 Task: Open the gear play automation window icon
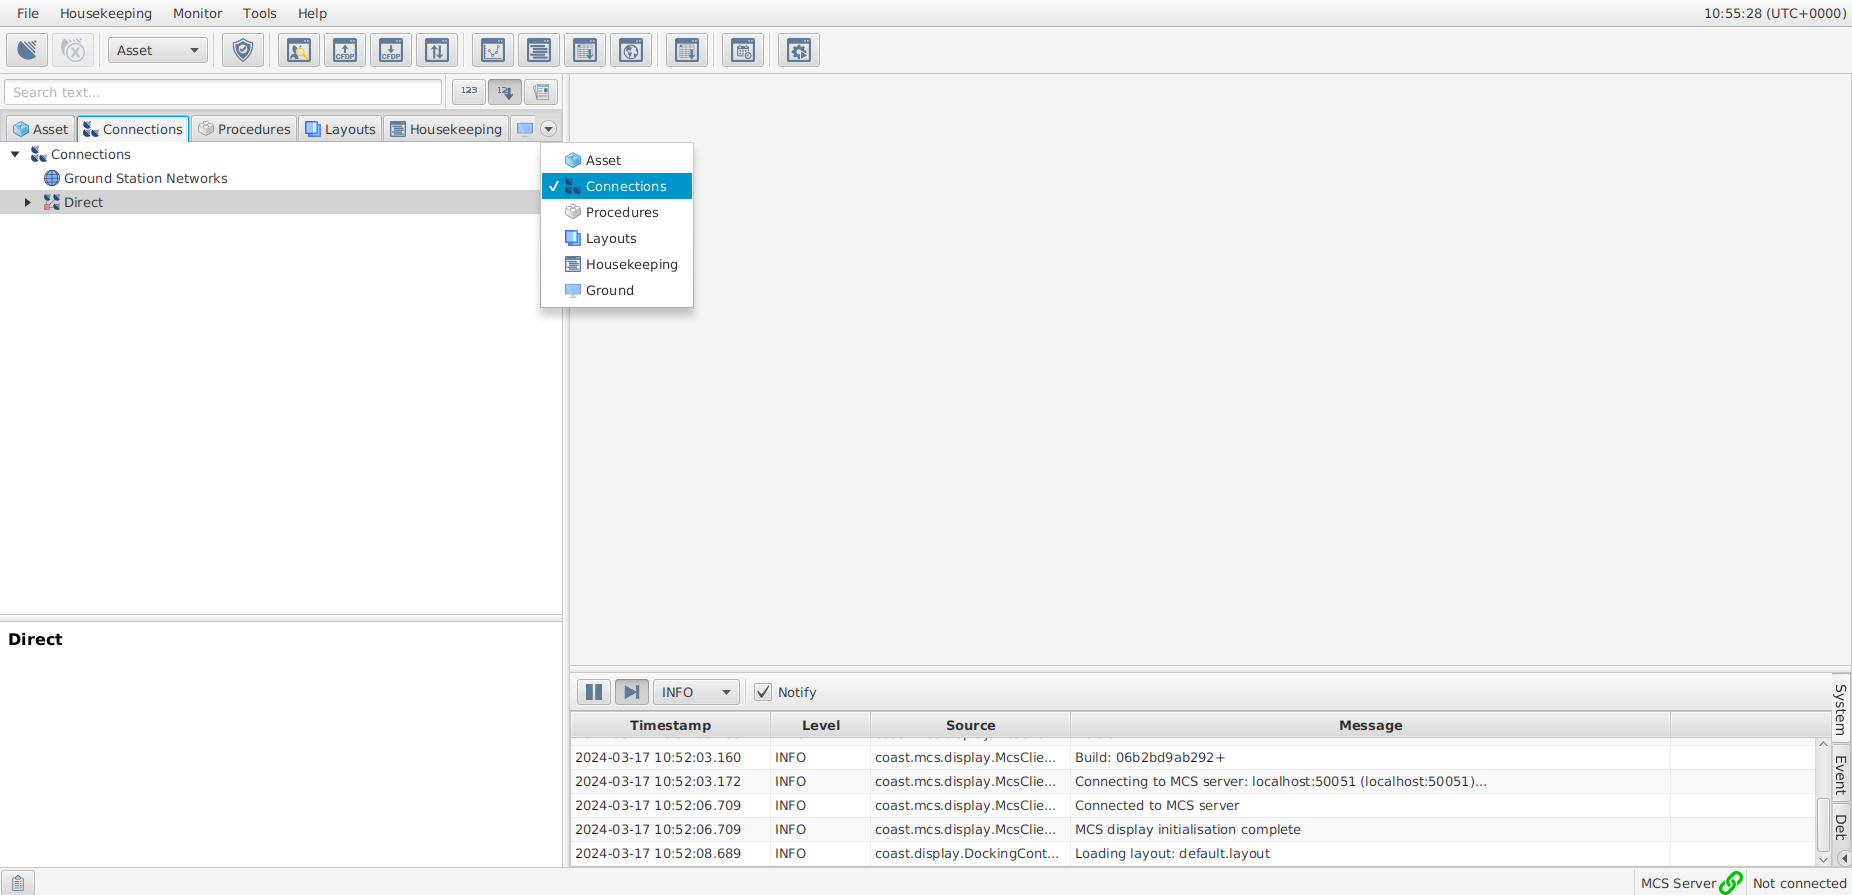click(799, 50)
